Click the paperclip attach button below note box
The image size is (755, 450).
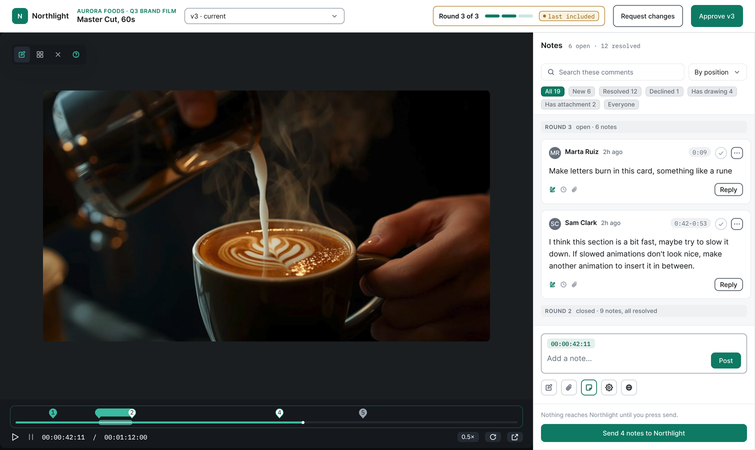569,387
